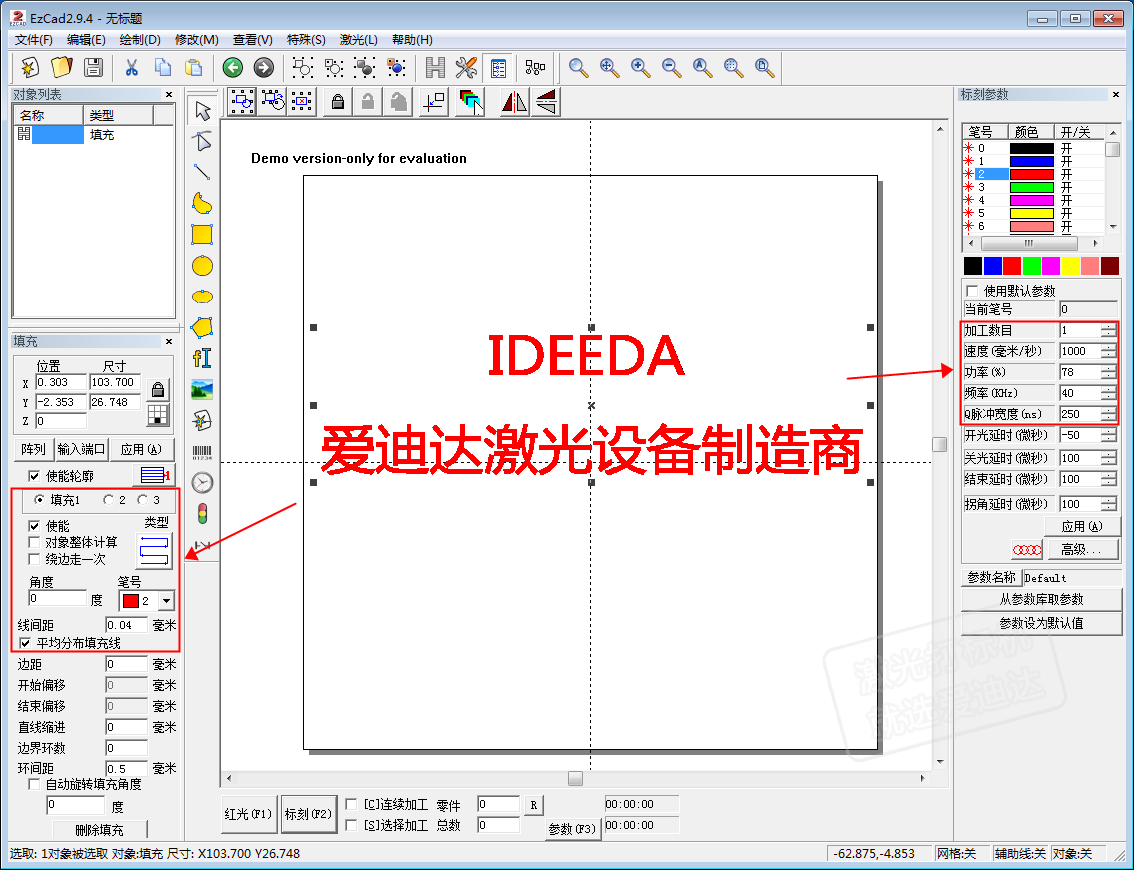Image resolution: width=1134 pixels, height=870 pixels.
Task: Click the 线间距 line spacing field
Action: click(x=127, y=625)
